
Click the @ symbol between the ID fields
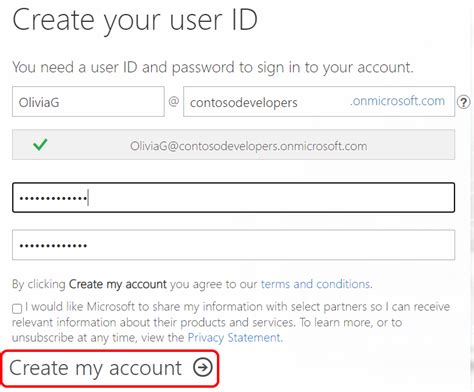coord(174,101)
